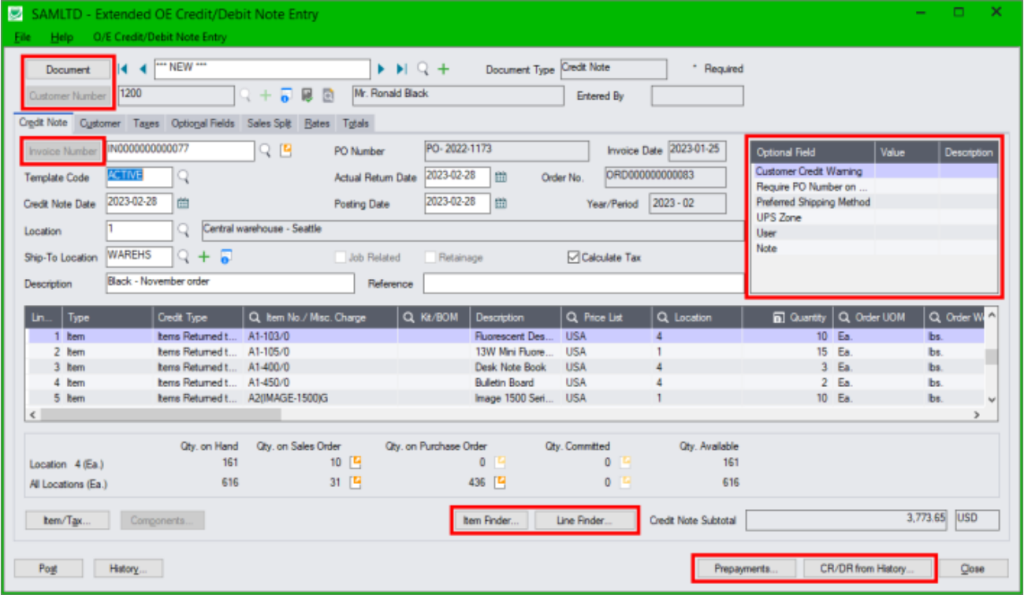The width and height of the screenshot is (1024, 595).
Task: Open the Ship-To Location finder
Action: (x=184, y=257)
